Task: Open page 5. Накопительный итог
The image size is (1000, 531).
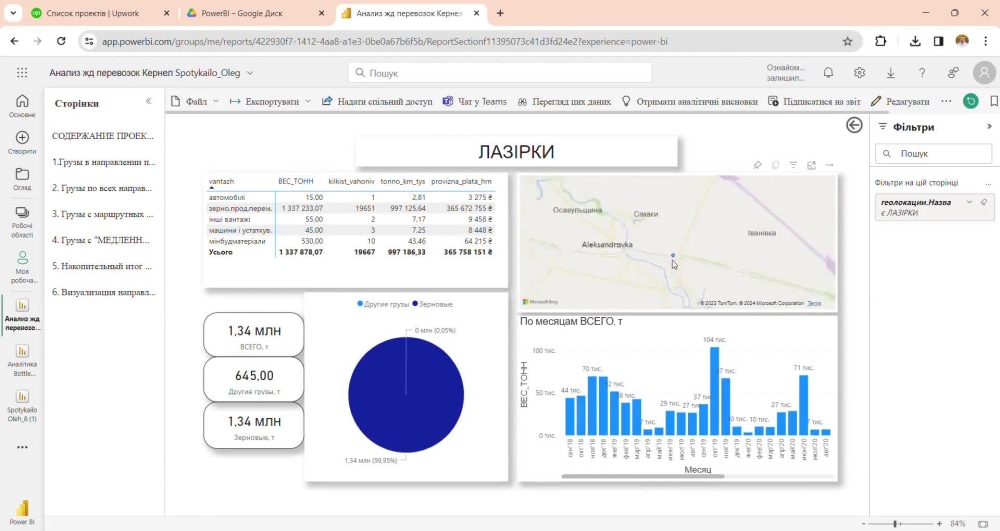Action: click(102, 266)
